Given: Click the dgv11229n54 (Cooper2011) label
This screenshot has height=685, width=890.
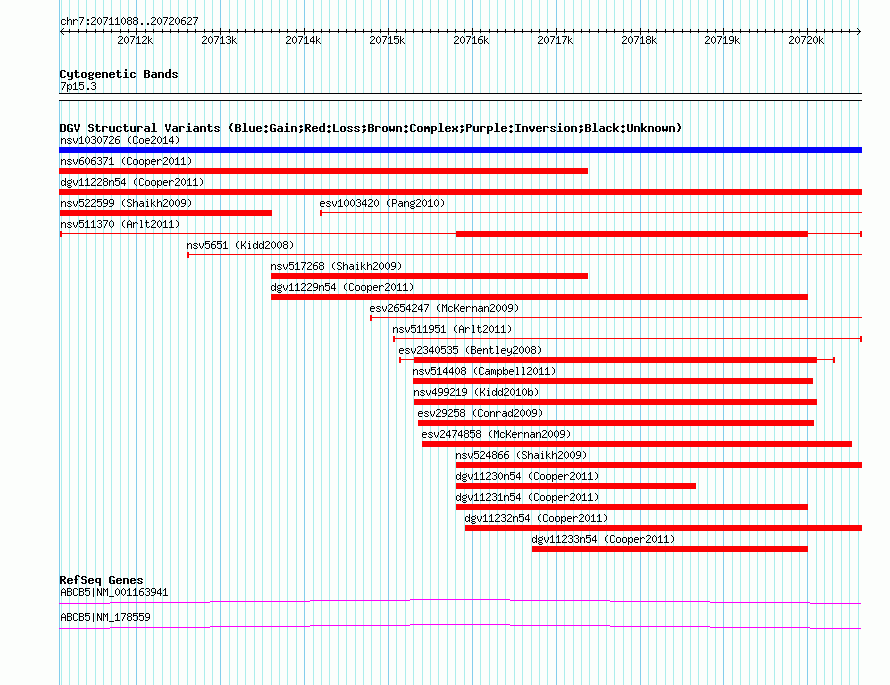Looking at the screenshot, I should pyautogui.click(x=342, y=287).
